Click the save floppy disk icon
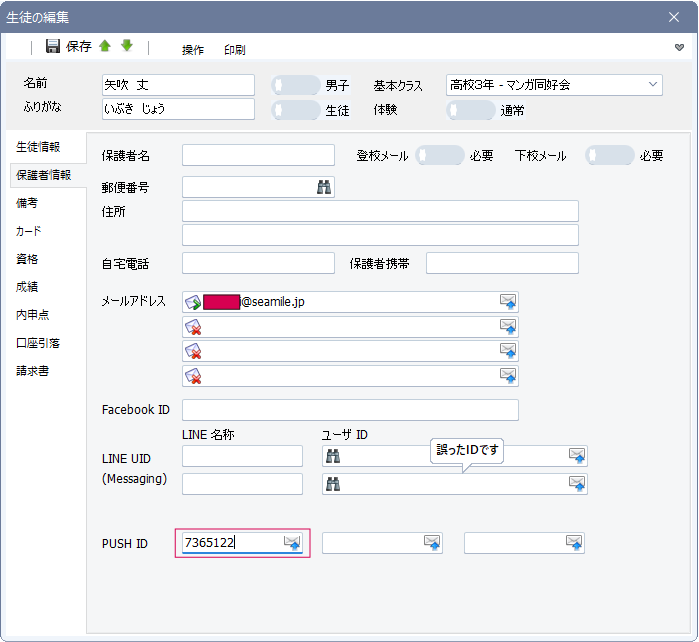The width and height of the screenshot is (699, 642). click(x=53, y=47)
